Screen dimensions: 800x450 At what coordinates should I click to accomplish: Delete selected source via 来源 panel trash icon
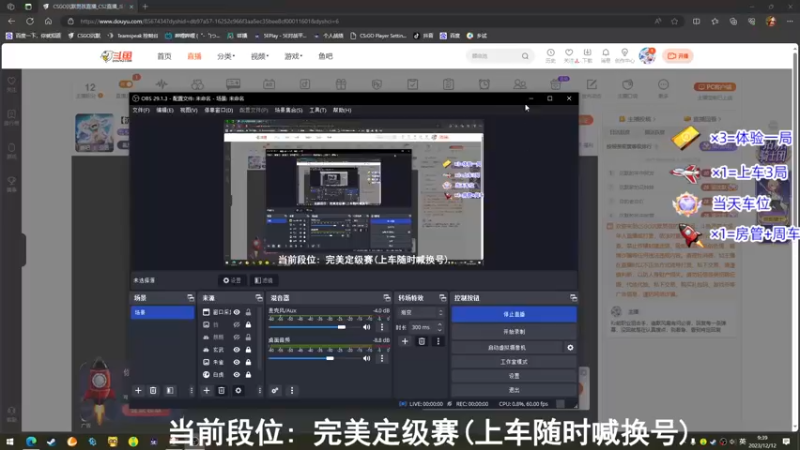point(221,391)
